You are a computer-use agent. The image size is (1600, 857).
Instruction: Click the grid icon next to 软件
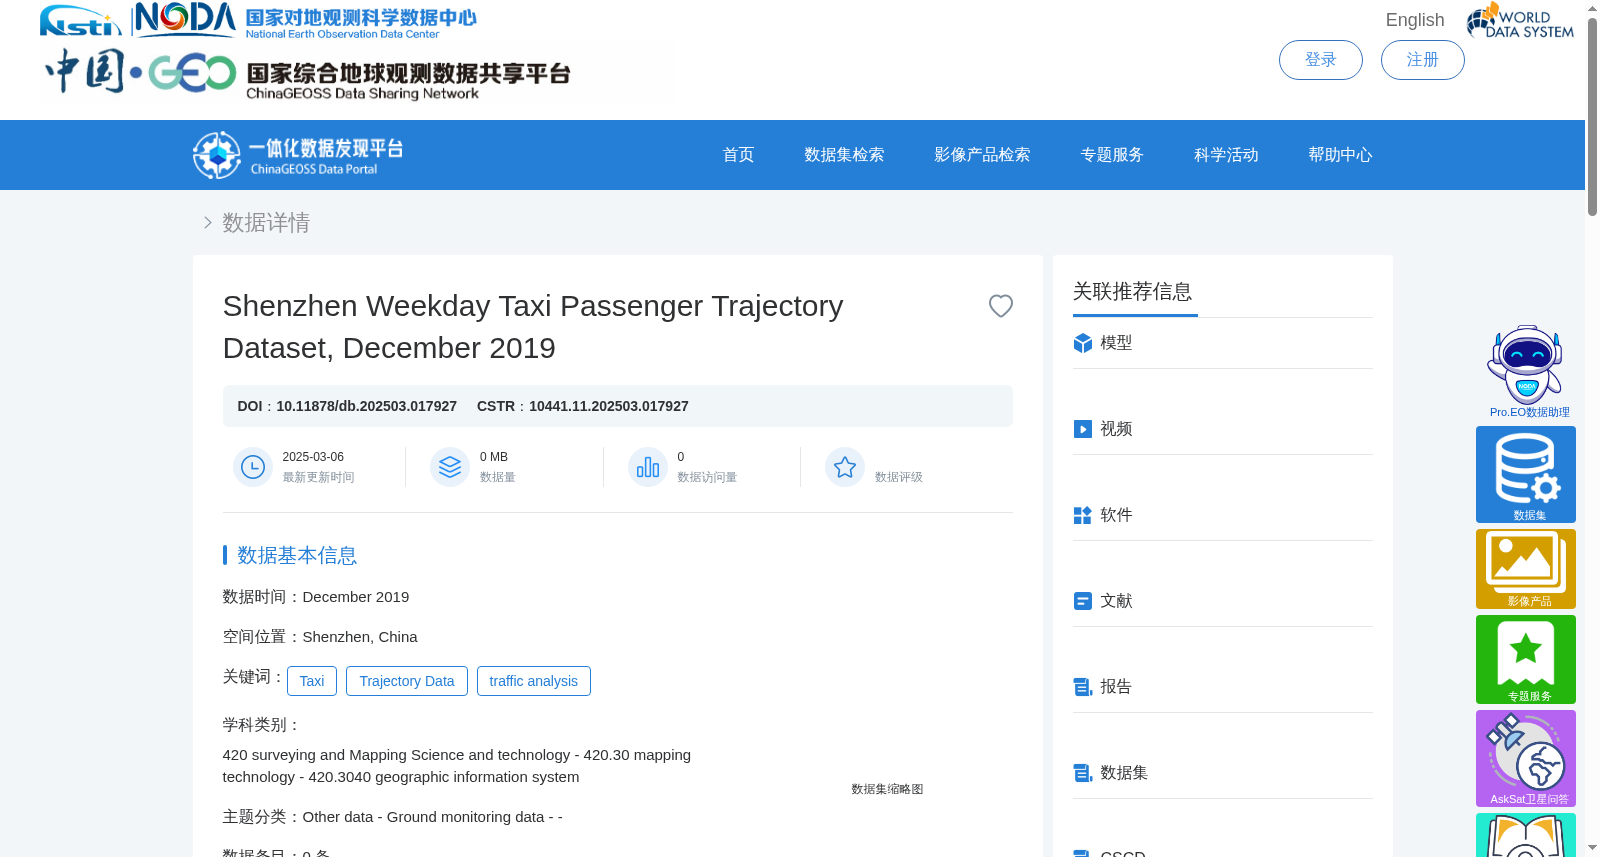pos(1082,515)
